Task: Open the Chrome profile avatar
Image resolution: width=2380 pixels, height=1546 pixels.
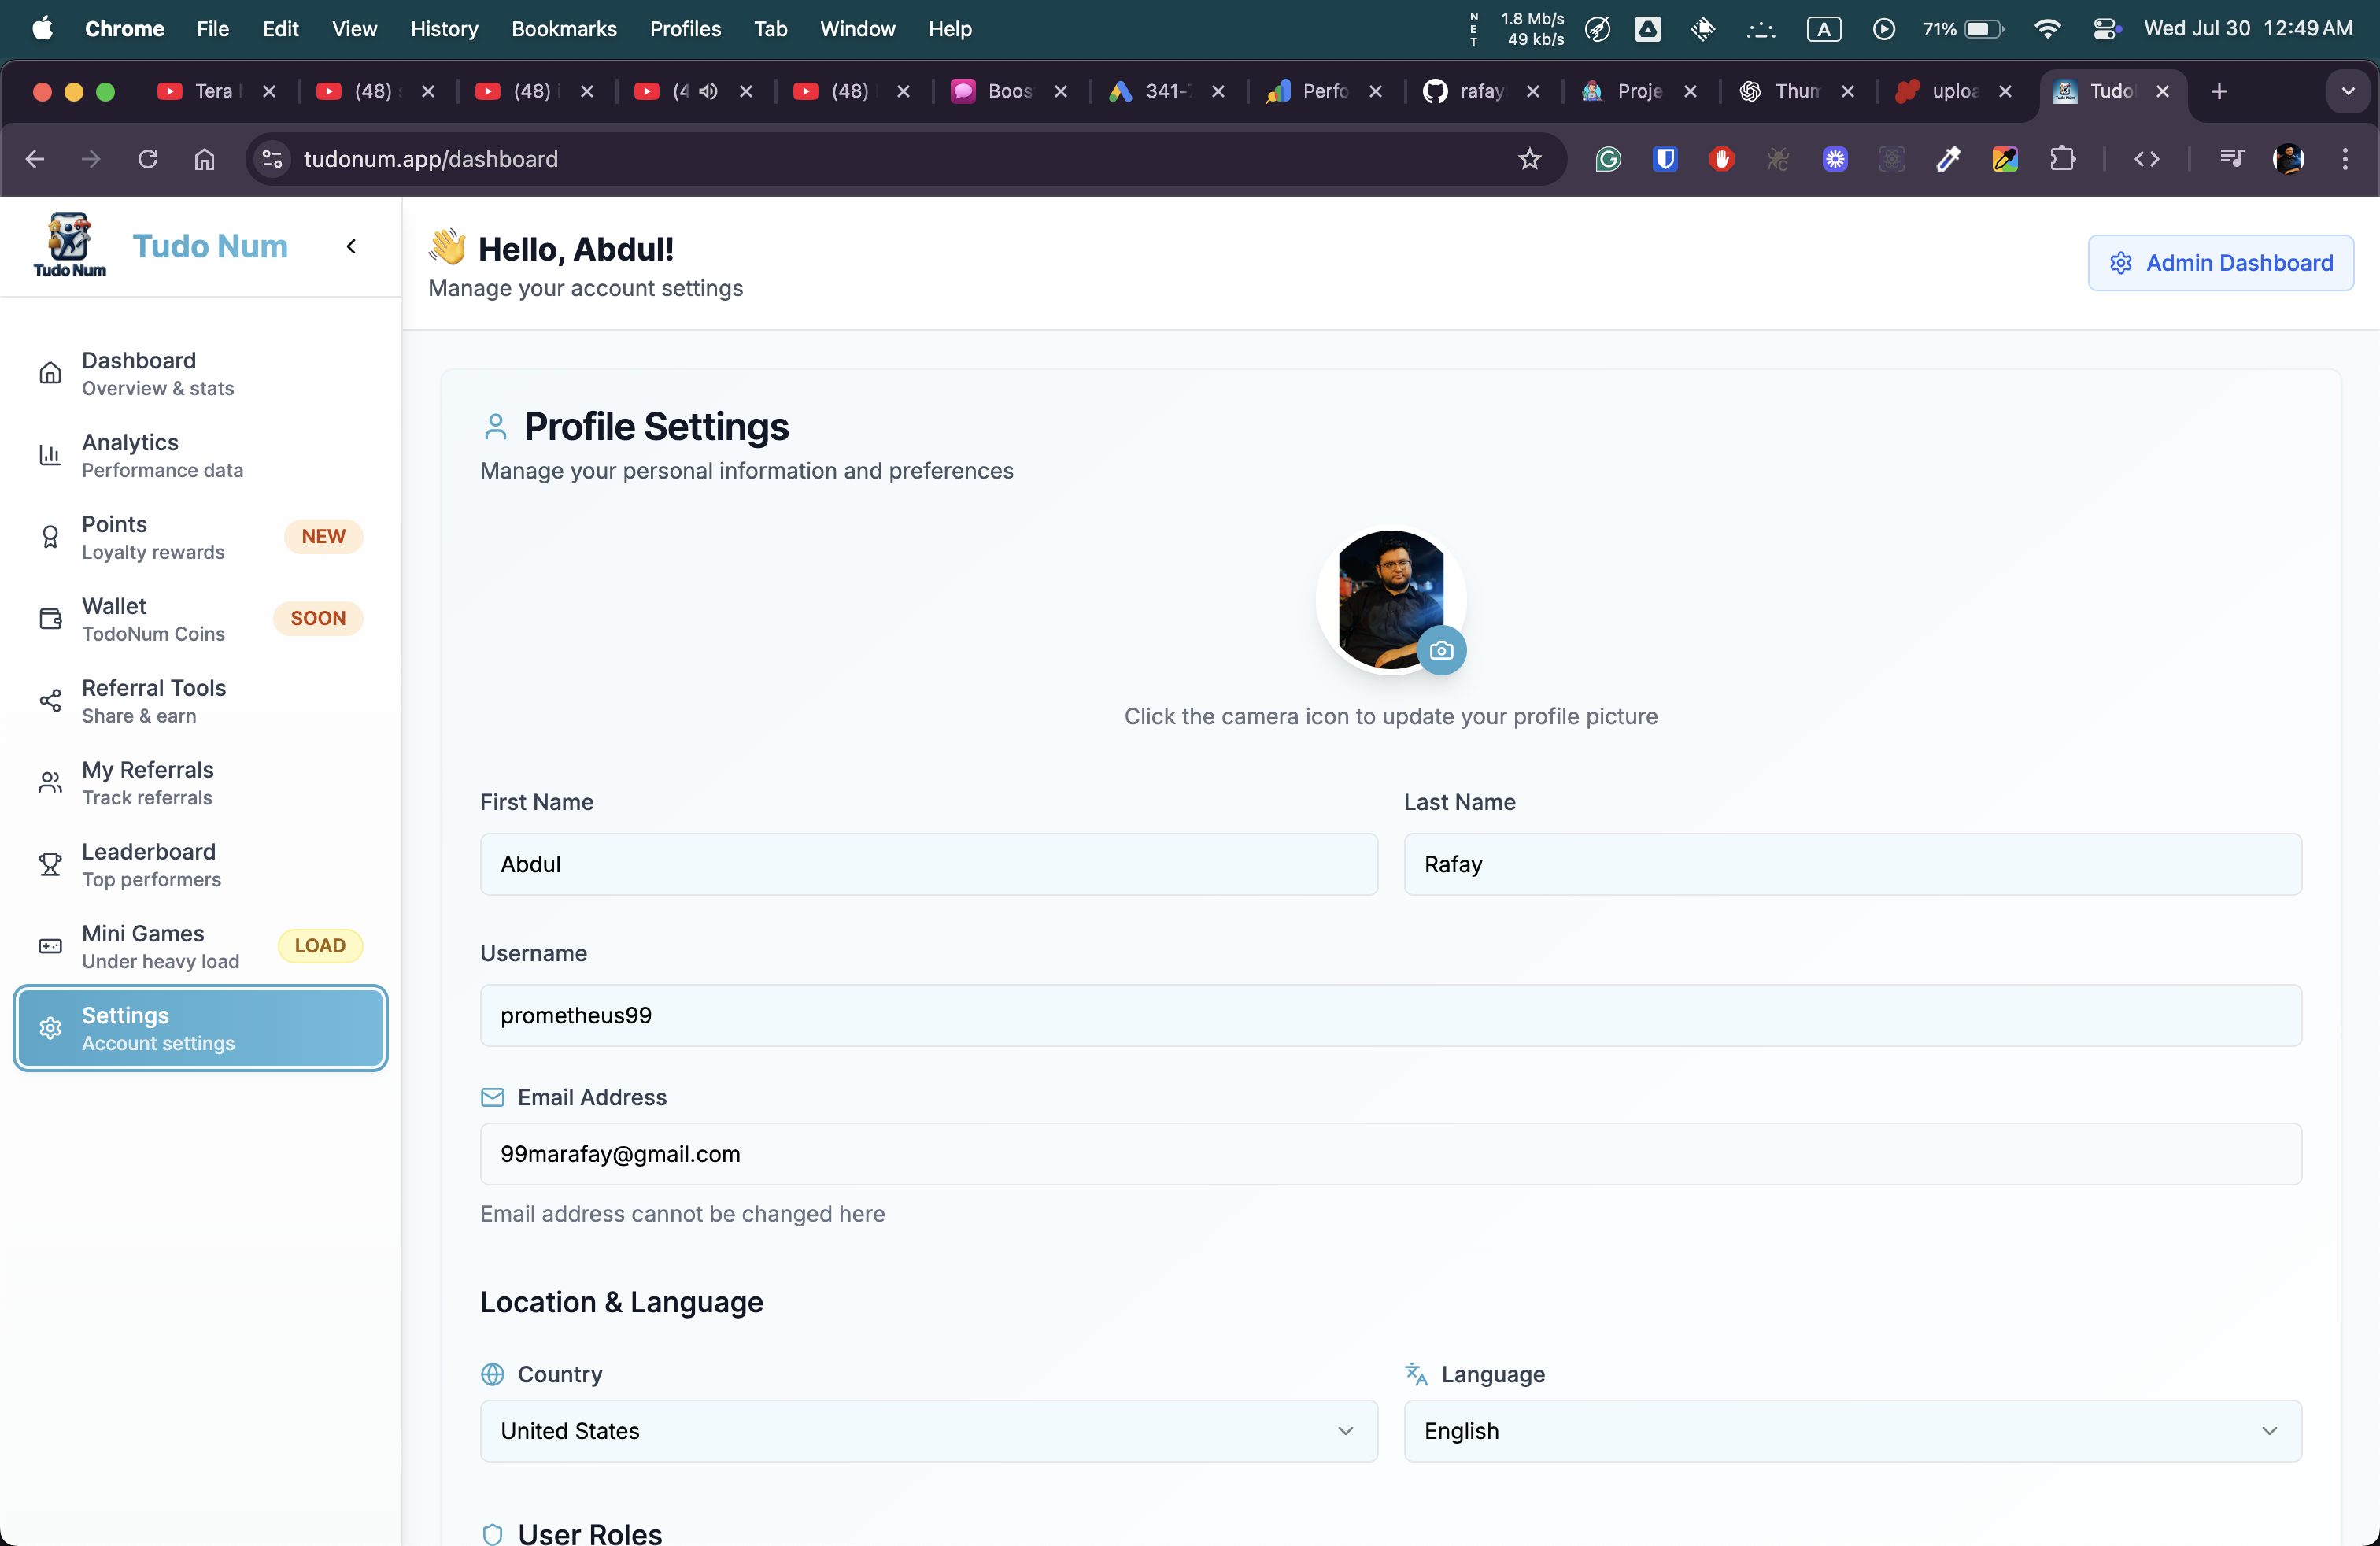Action: pos(2288,159)
